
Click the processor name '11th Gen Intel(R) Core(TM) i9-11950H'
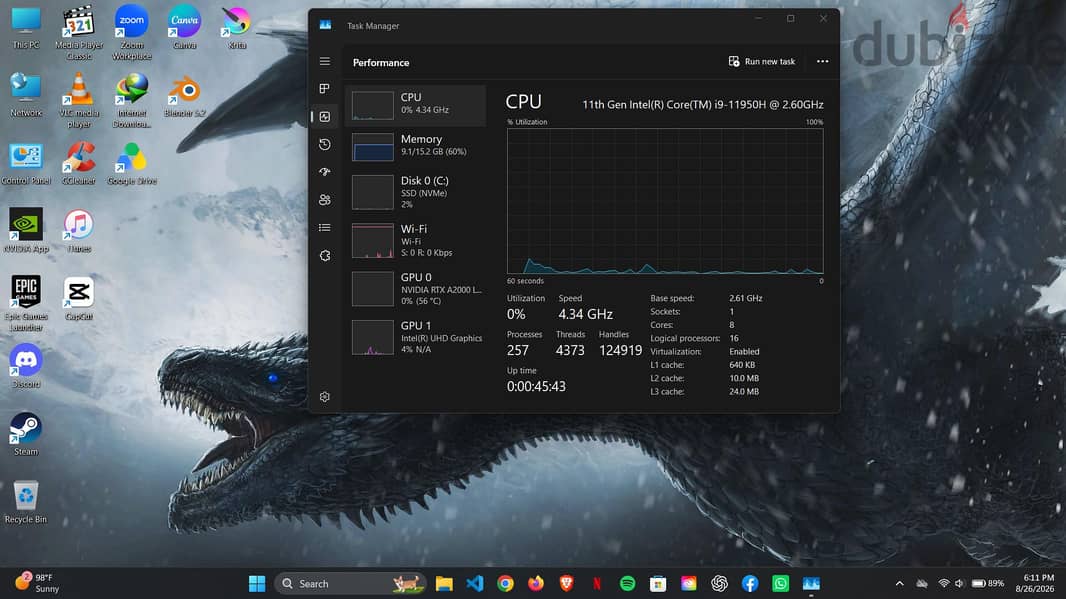coord(703,105)
